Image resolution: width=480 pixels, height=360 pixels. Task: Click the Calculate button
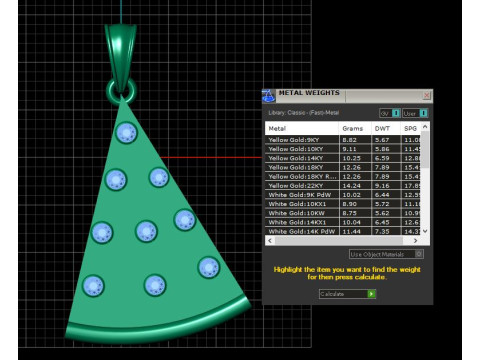(x=347, y=294)
